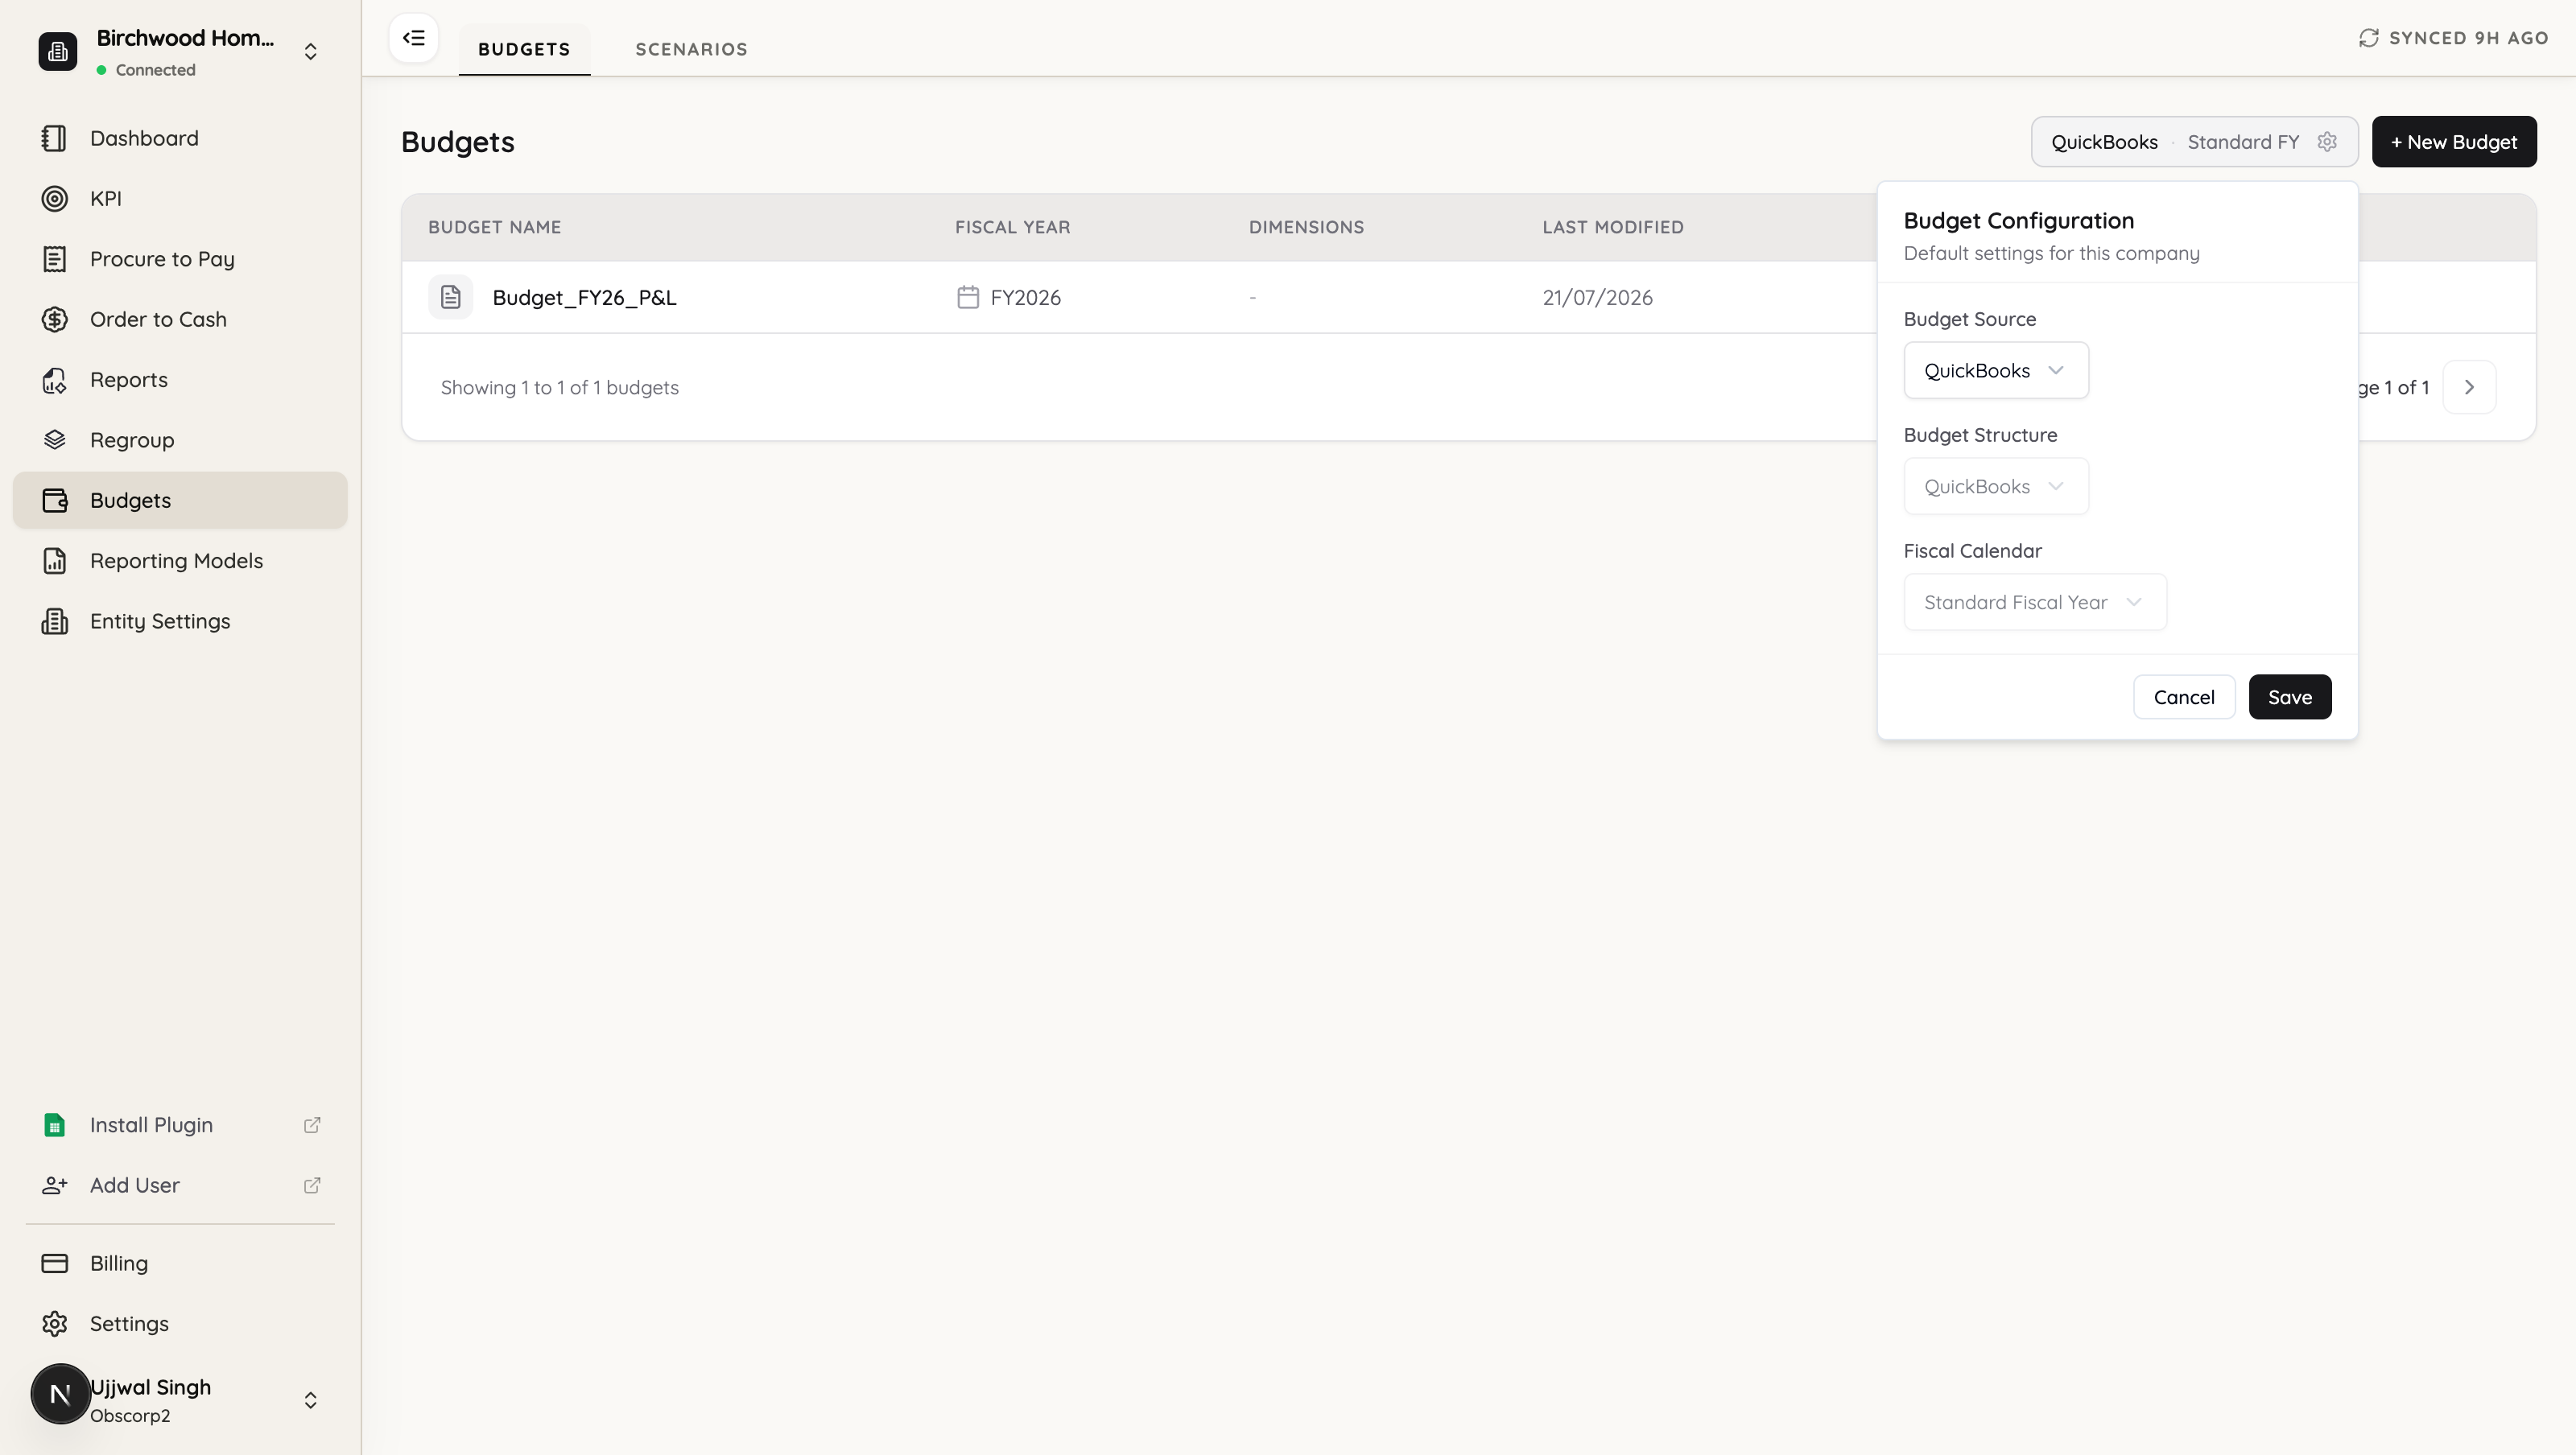Click the Reporting Models chart icon

(x=55, y=561)
